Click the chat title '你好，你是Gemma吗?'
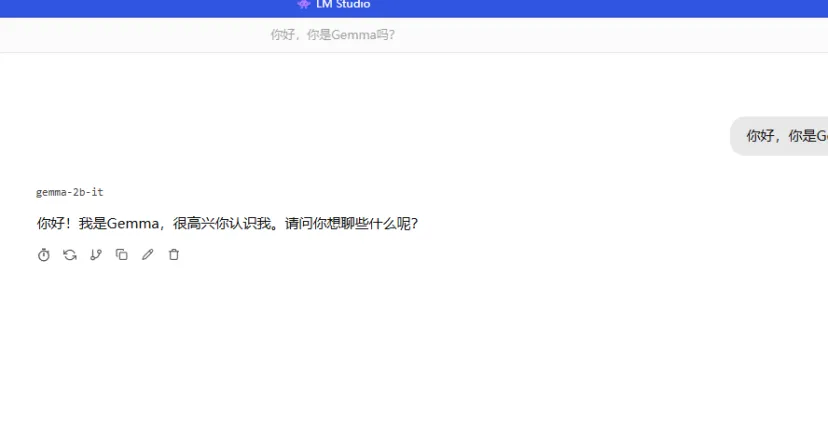Image resolution: width=828 pixels, height=425 pixels. point(333,35)
